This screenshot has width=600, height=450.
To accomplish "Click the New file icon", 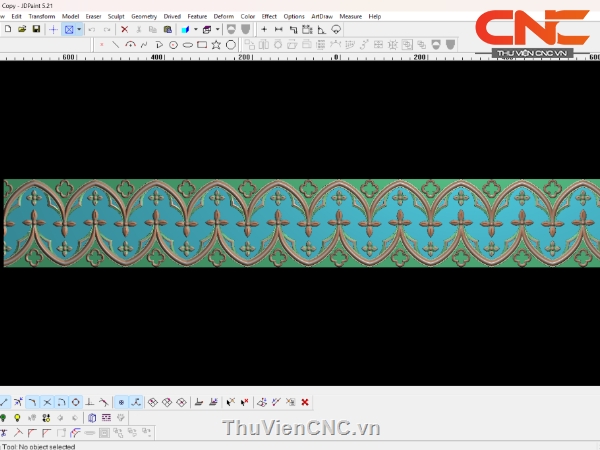I will point(8,30).
